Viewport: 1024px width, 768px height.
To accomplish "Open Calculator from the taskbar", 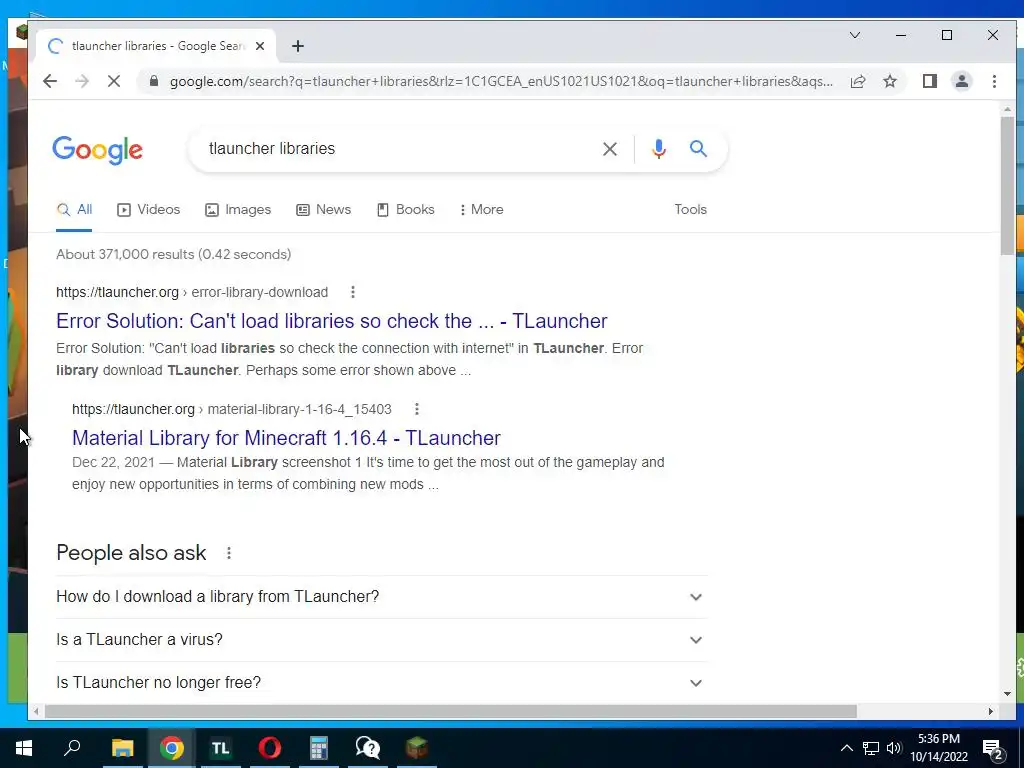I will tap(318, 748).
